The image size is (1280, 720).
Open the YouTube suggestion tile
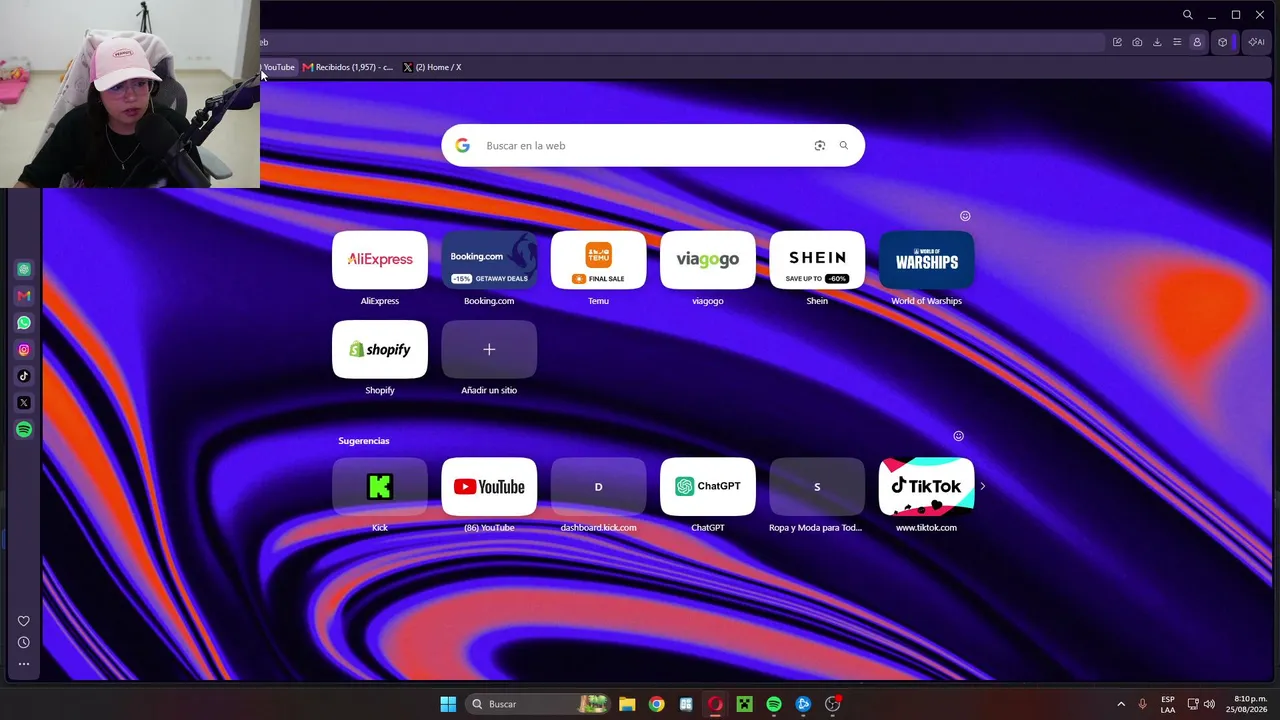pos(489,487)
